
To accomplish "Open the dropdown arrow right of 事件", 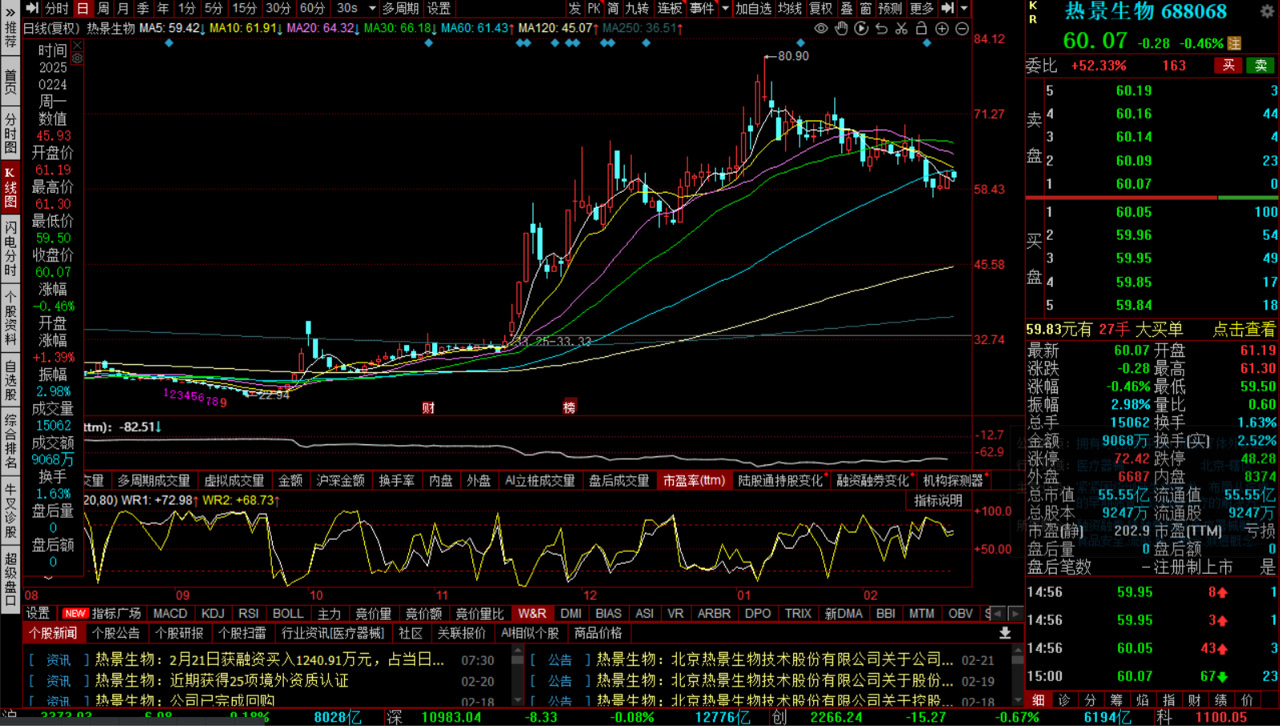I will point(726,8).
